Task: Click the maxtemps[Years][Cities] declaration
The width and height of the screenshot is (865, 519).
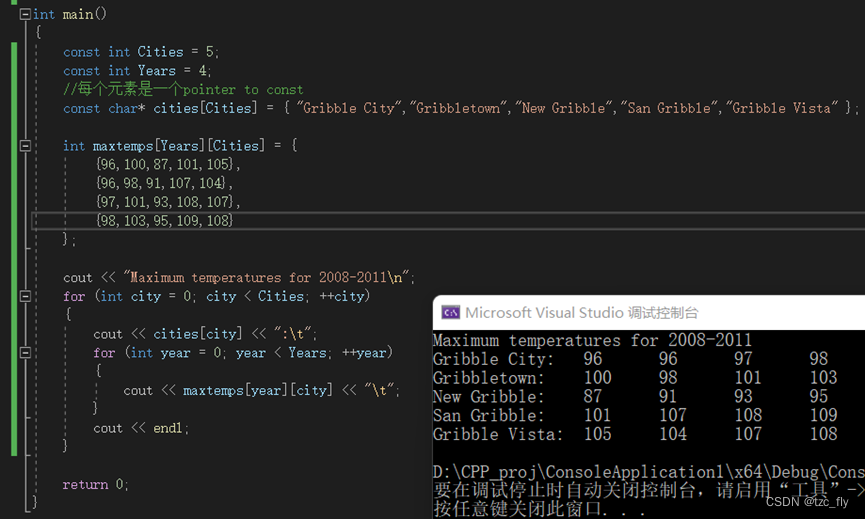Action: (179, 146)
